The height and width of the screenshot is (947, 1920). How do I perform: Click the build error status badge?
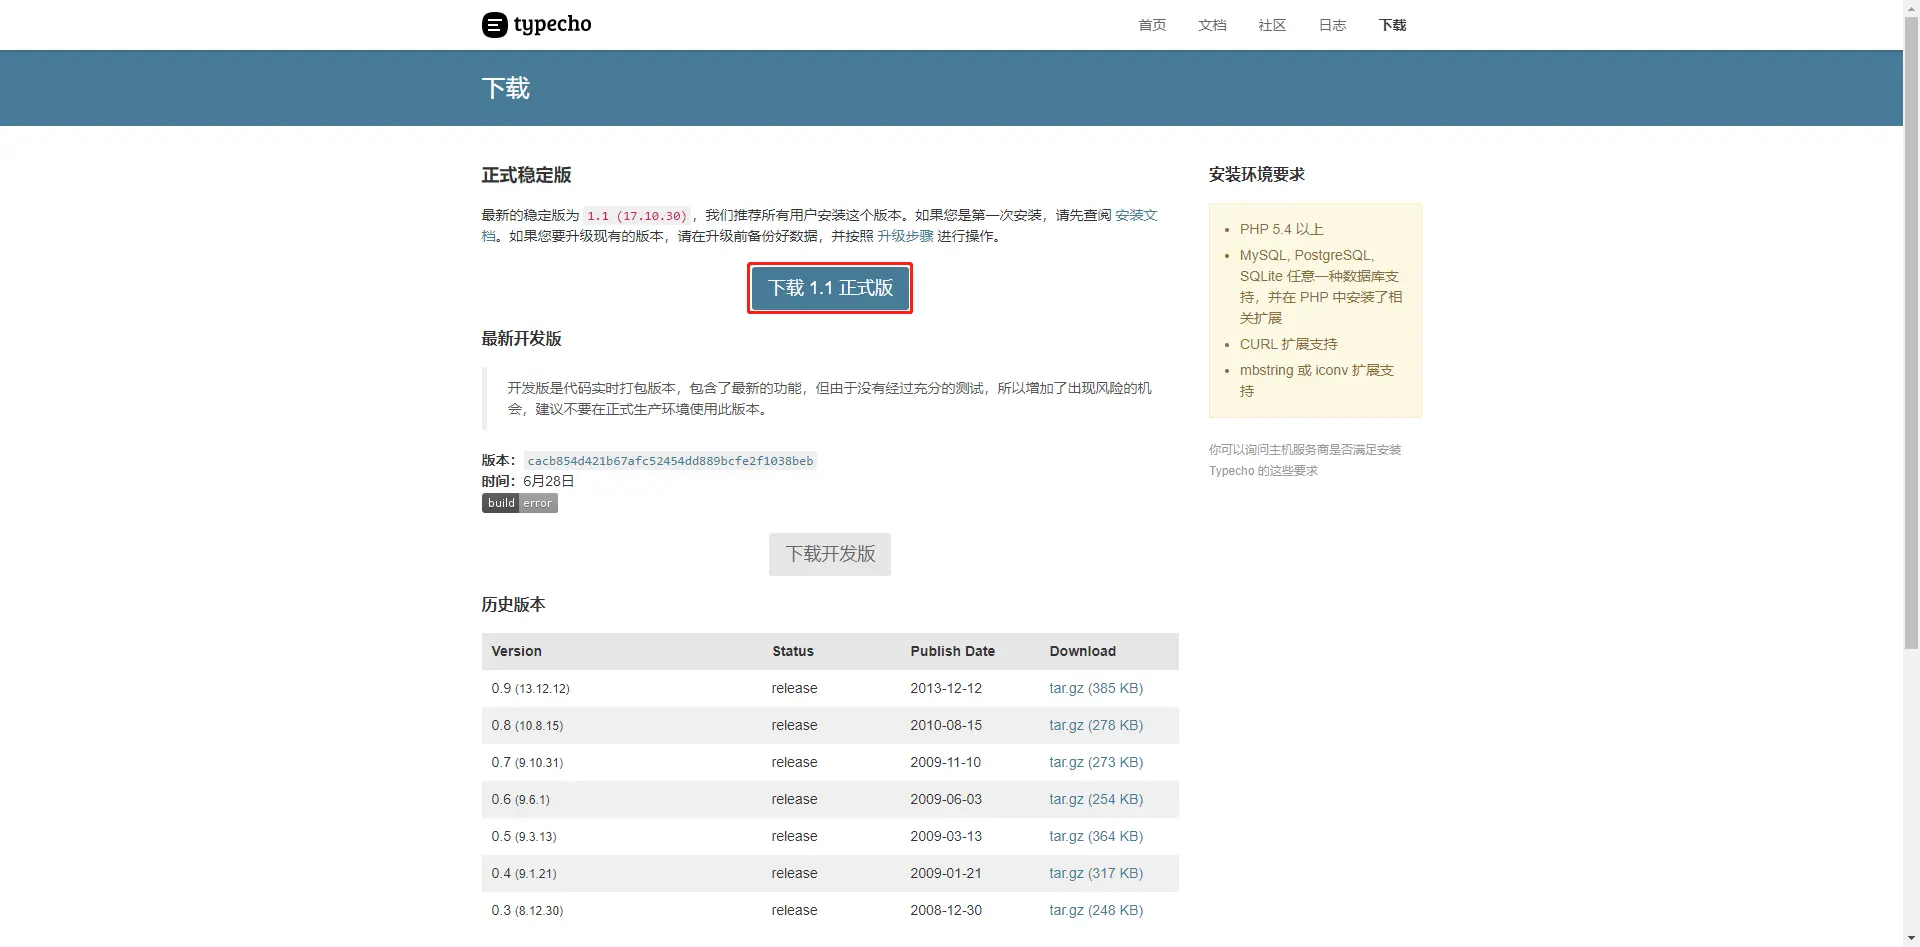point(520,503)
